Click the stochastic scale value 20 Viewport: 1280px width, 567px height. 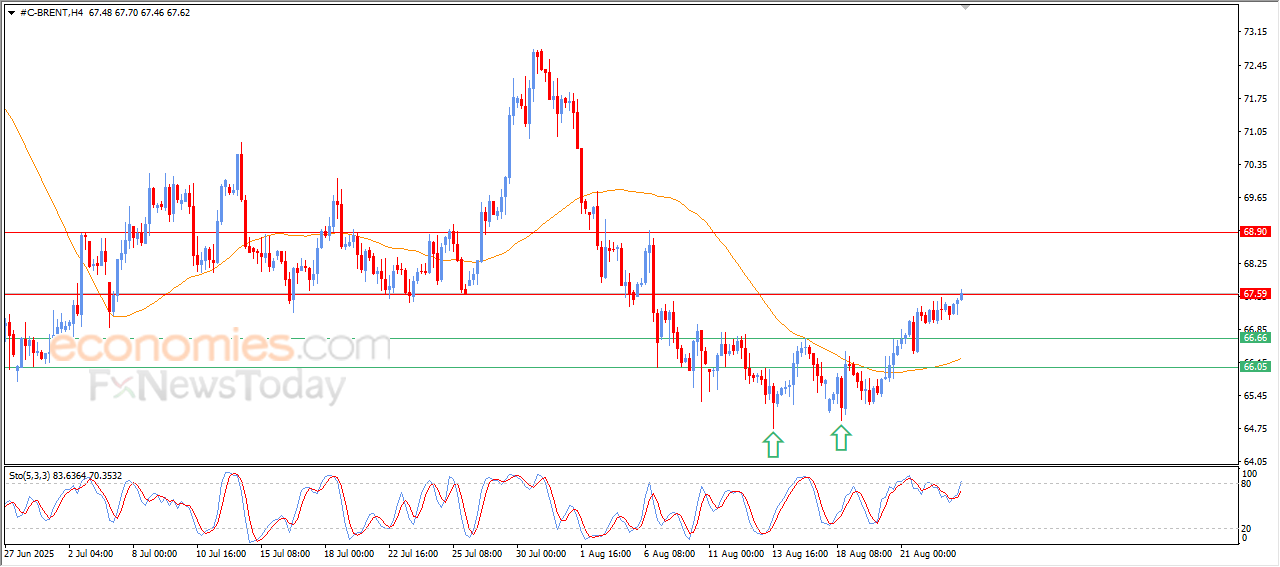point(1247,528)
